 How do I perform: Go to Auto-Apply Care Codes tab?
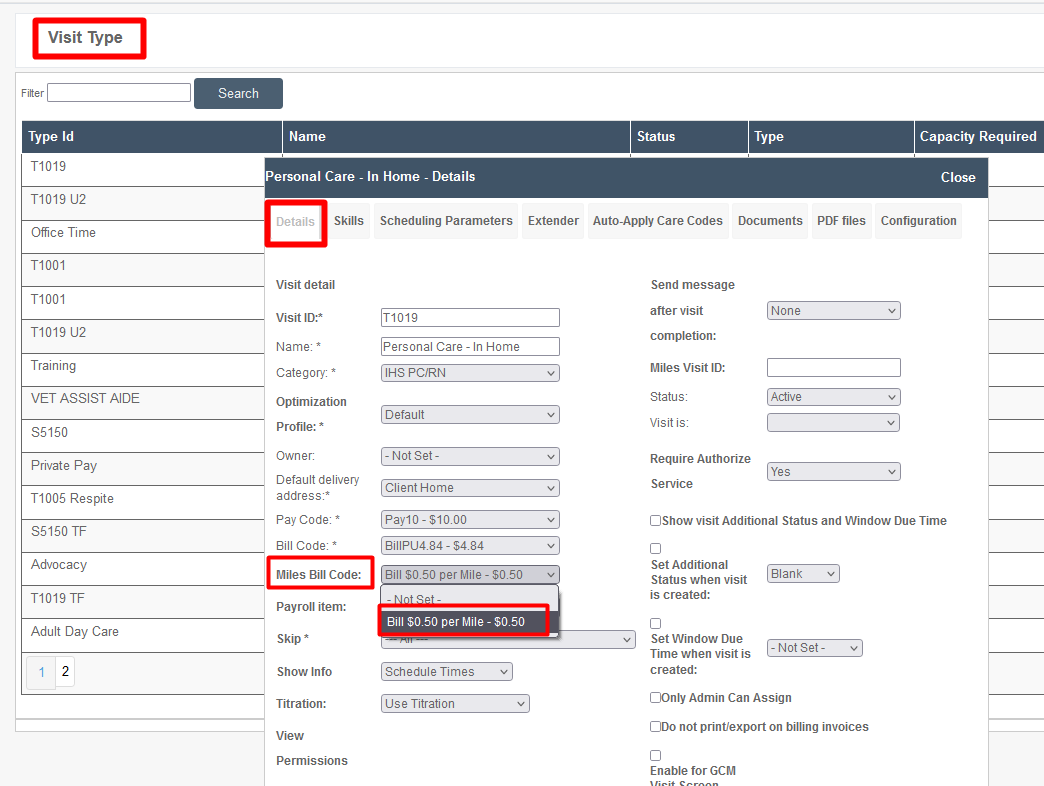[x=658, y=221]
